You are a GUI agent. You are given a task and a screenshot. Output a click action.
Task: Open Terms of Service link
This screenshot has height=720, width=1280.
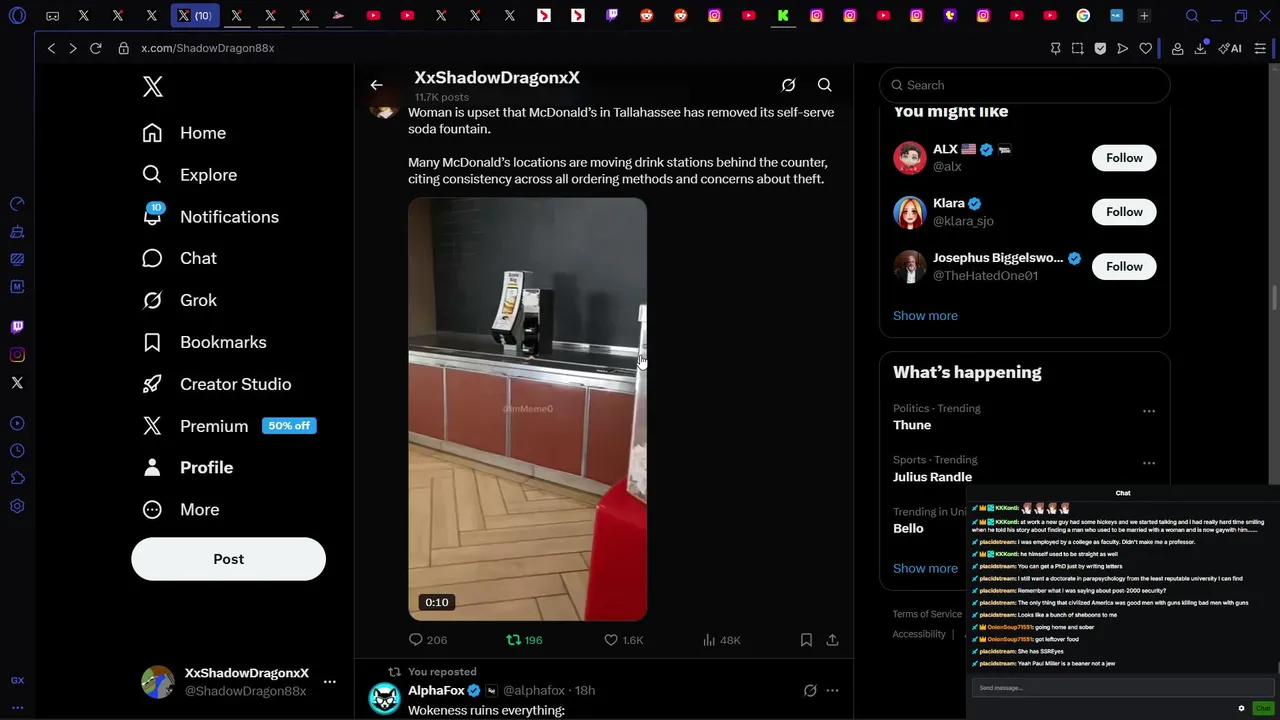point(927,614)
